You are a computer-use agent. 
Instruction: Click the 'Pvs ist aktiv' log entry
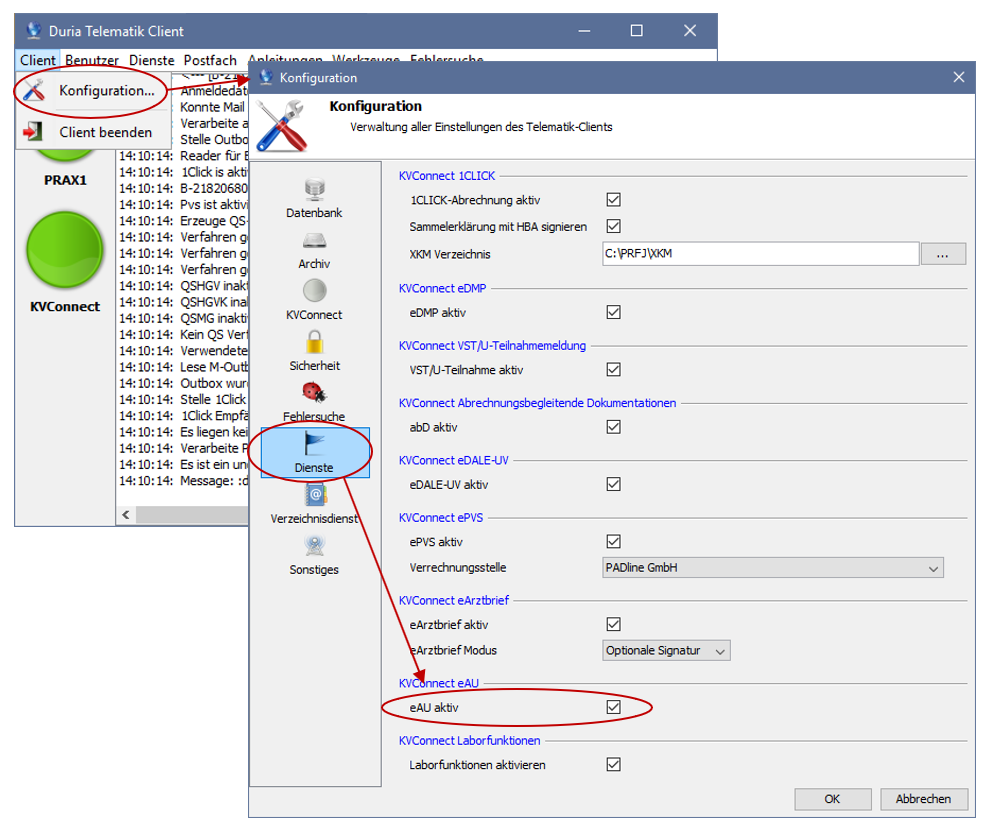click(183, 205)
